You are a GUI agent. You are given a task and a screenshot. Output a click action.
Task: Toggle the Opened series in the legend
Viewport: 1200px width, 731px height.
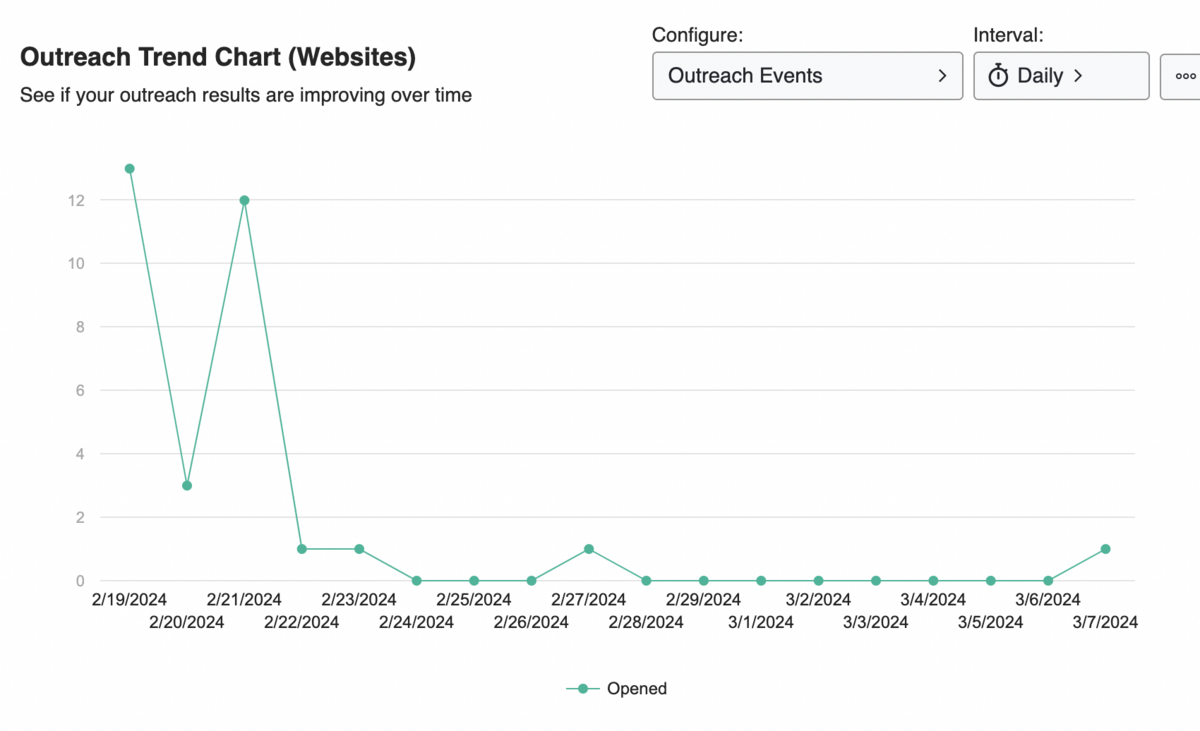click(x=637, y=688)
